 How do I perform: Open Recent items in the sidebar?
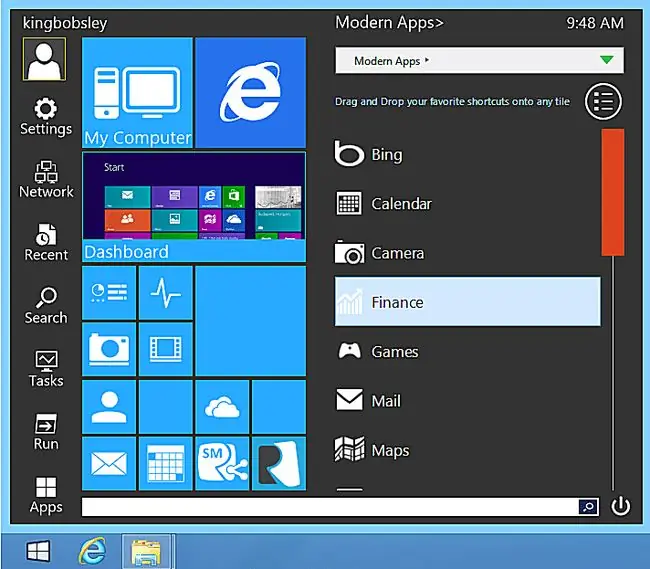pyautogui.click(x=46, y=242)
